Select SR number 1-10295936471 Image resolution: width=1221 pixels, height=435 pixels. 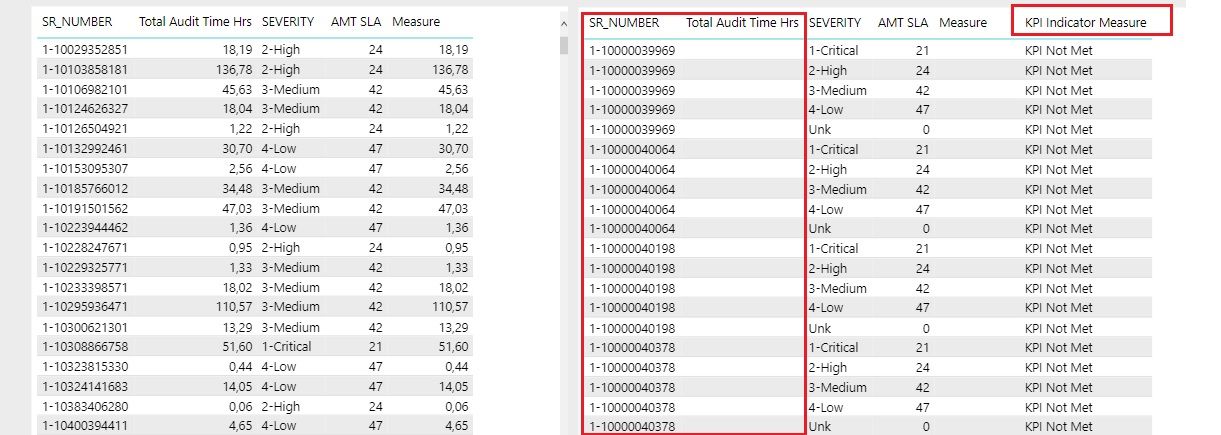click(x=84, y=307)
